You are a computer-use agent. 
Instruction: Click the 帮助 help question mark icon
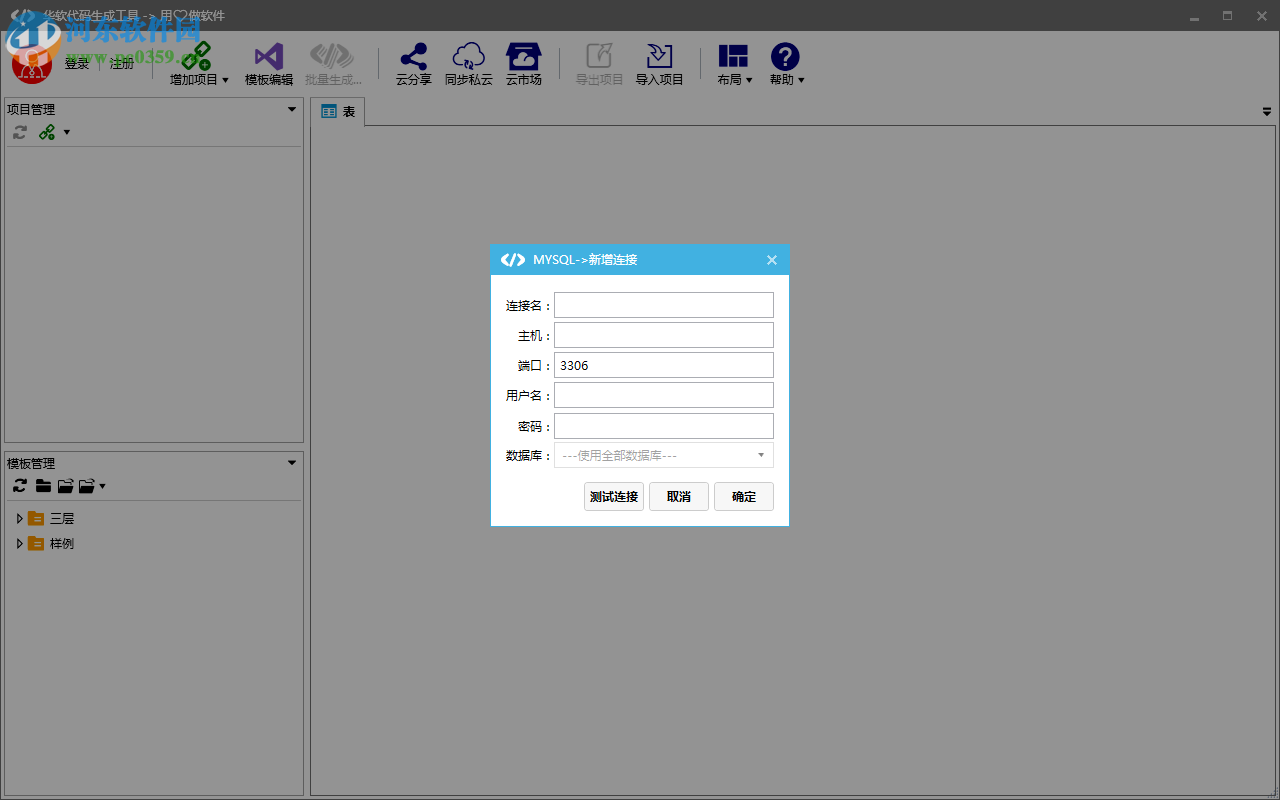pos(785,57)
